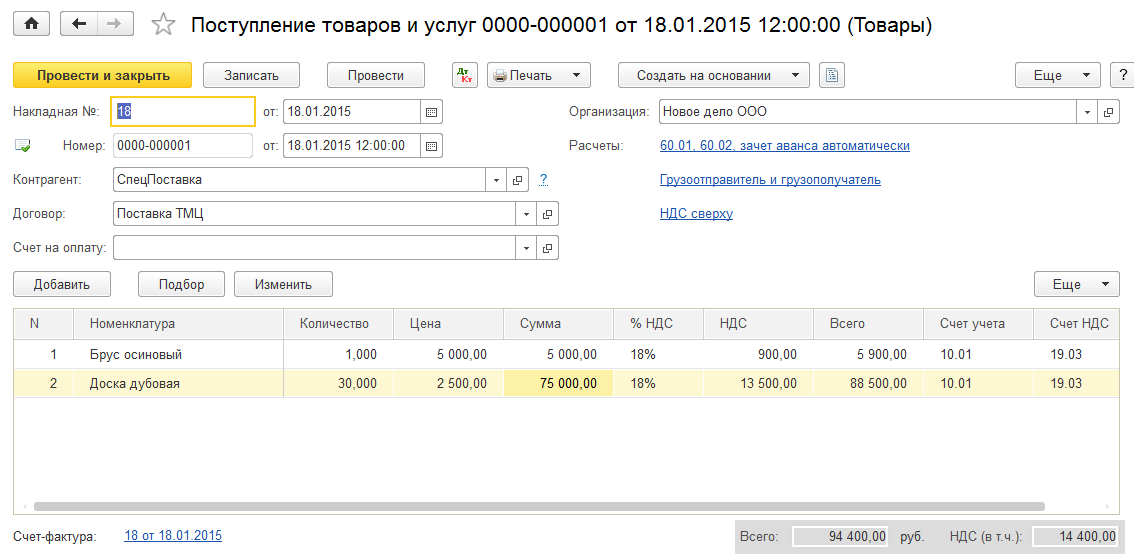Viewport: 1134px width, 556px height.
Task: Click Провести и закрыть button
Action: (103, 75)
